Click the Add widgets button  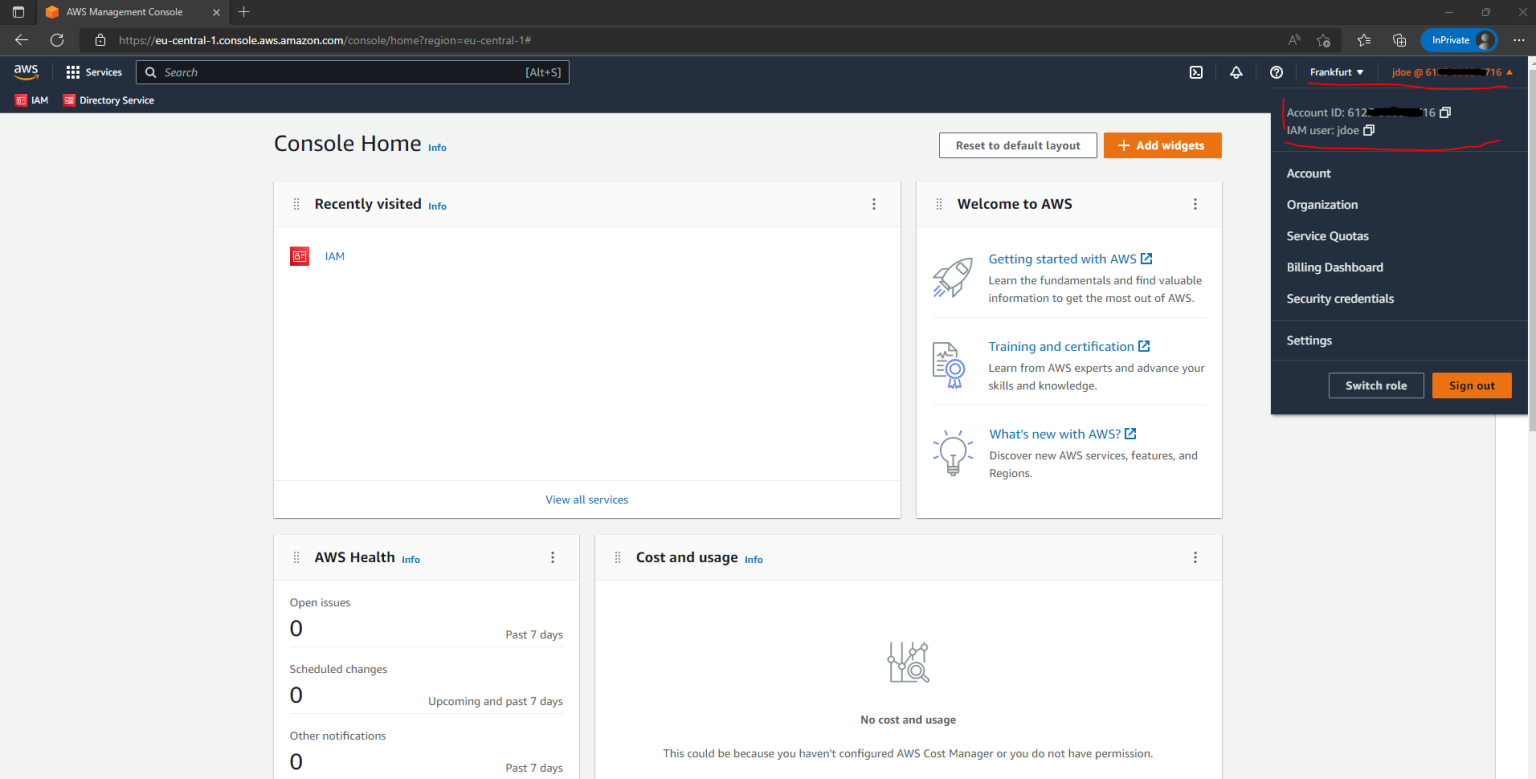pos(1162,145)
